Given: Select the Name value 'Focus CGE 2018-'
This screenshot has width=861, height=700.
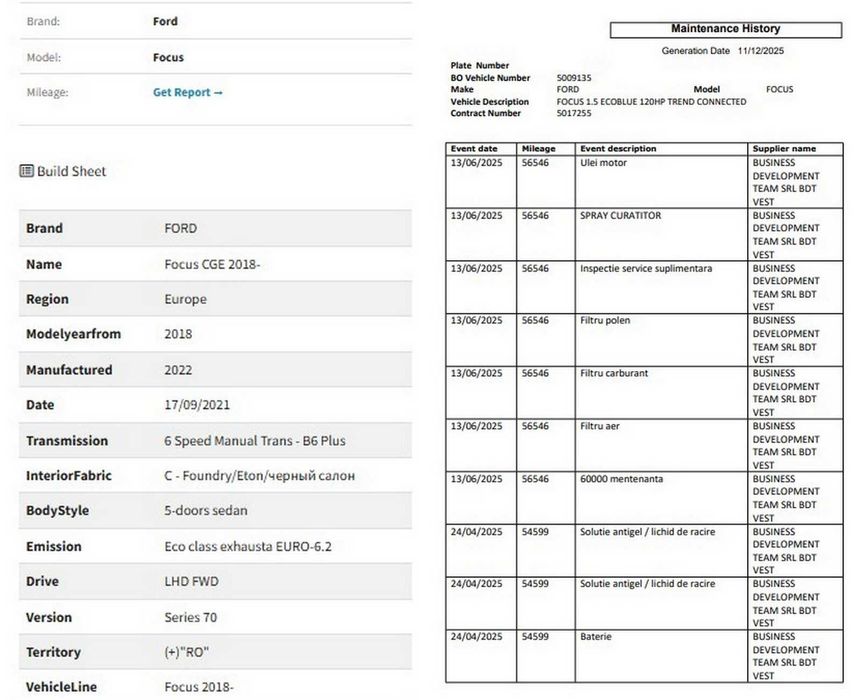Looking at the screenshot, I should (212, 264).
